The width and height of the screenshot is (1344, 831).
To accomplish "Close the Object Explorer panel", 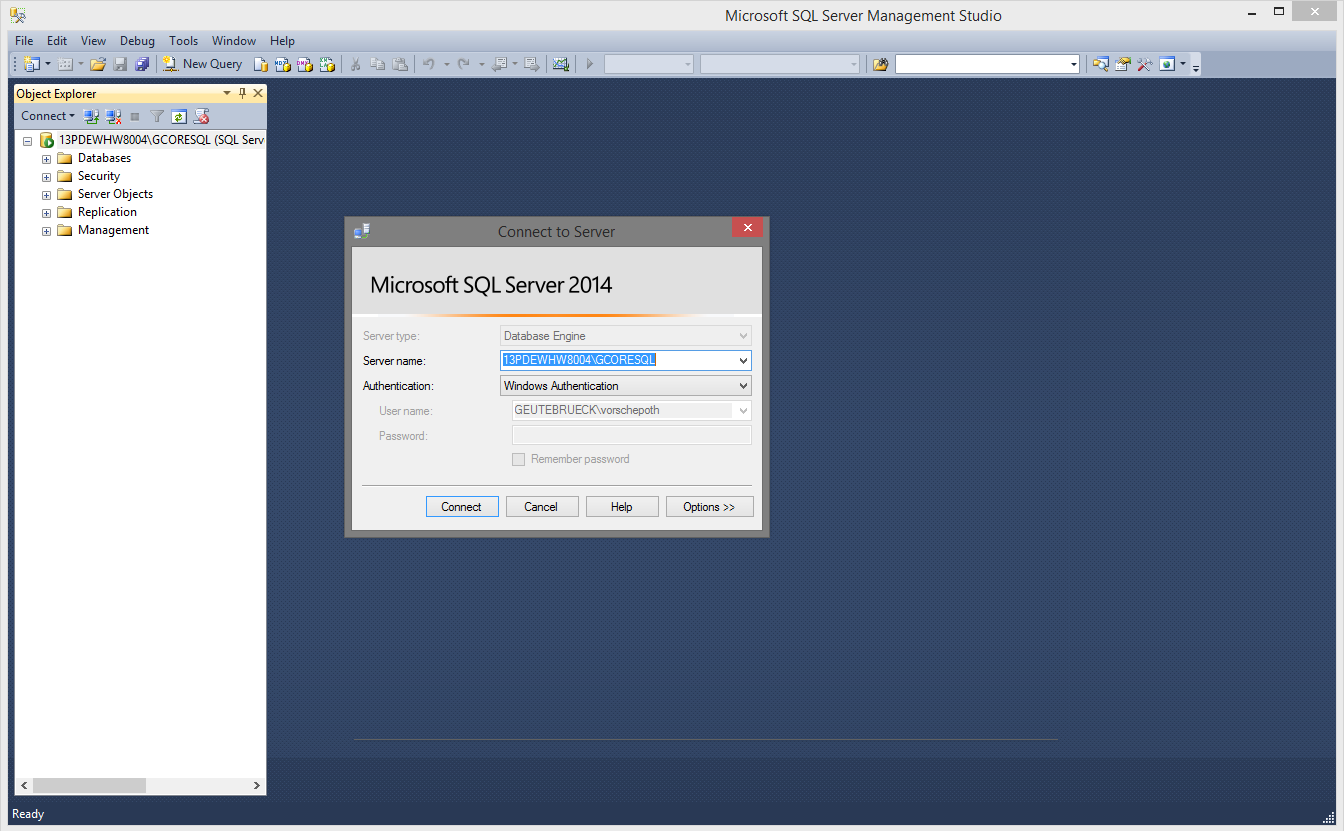I will (258, 93).
